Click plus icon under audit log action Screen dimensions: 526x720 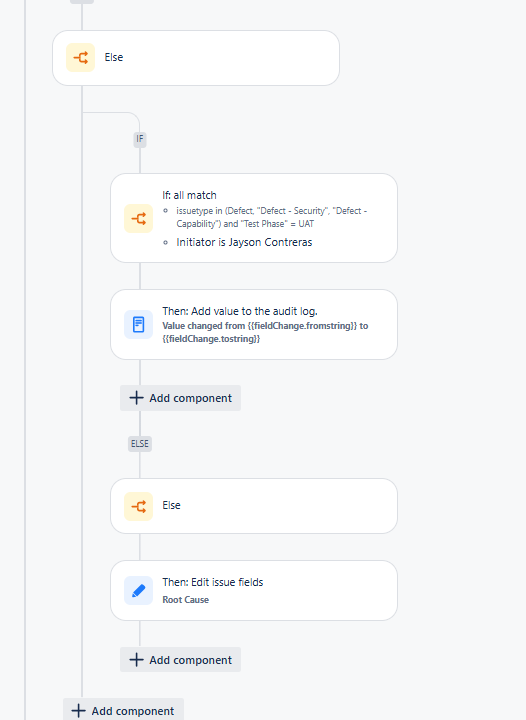[x=136, y=398]
